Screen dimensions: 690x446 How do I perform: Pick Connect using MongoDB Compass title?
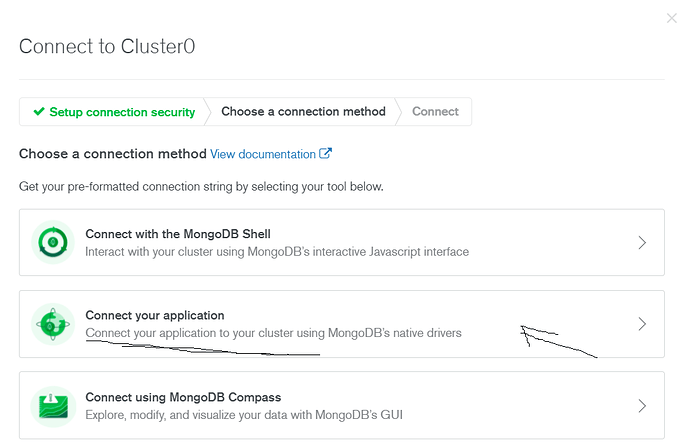point(183,397)
